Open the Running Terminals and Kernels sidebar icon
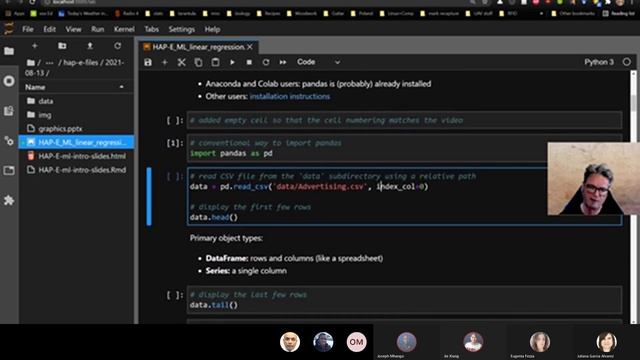Viewport: 640px width, 360px height. 9,81
